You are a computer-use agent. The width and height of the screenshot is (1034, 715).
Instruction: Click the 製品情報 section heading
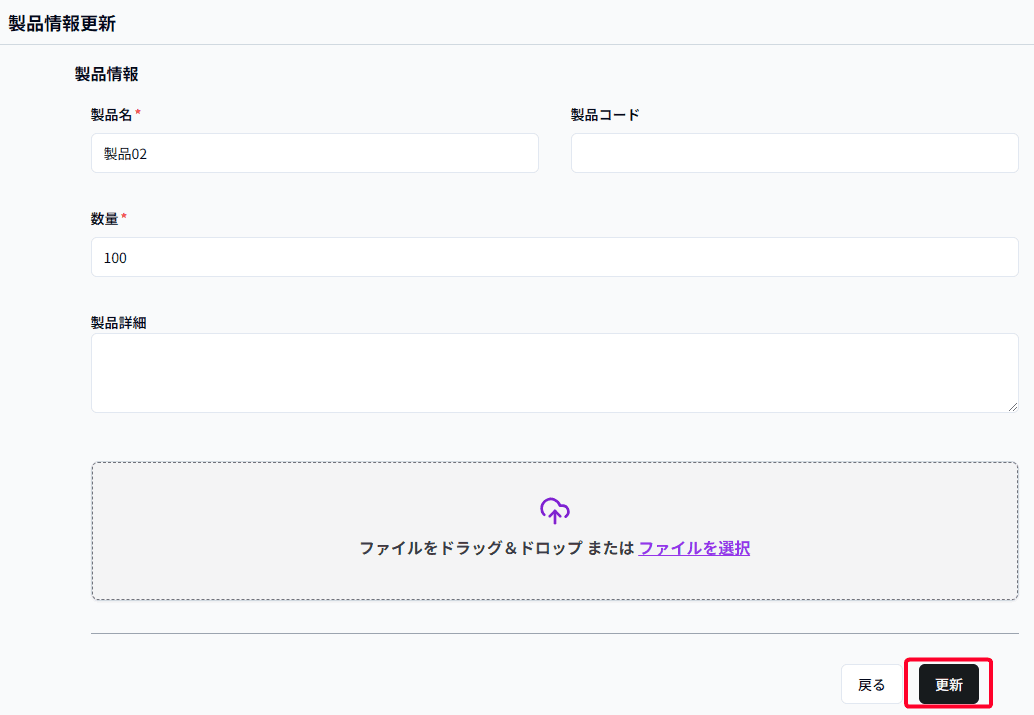[x=104, y=74]
